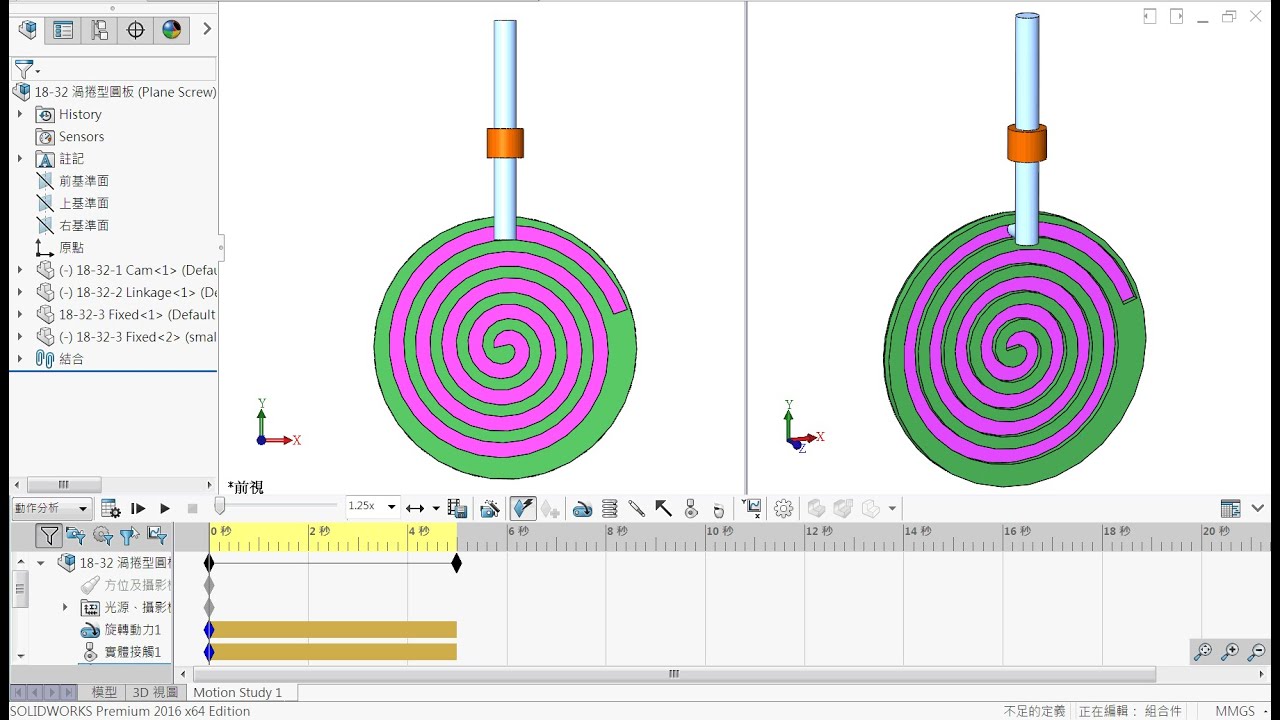Image resolution: width=1280 pixels, height=720 pixels.
Task: Open the PropertyManager tab
Action: [63, 30]
